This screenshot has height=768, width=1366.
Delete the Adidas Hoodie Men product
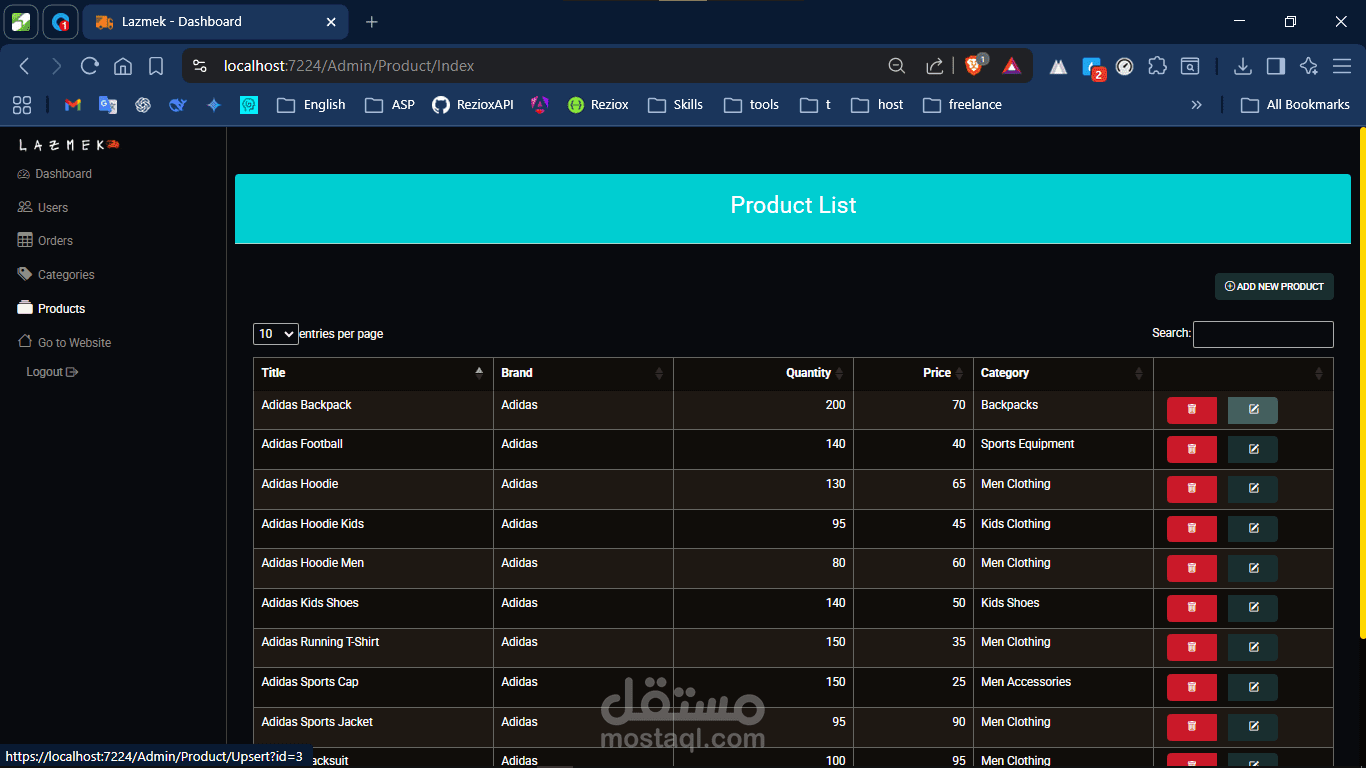pyautogui.click(x=1192, y=568)
